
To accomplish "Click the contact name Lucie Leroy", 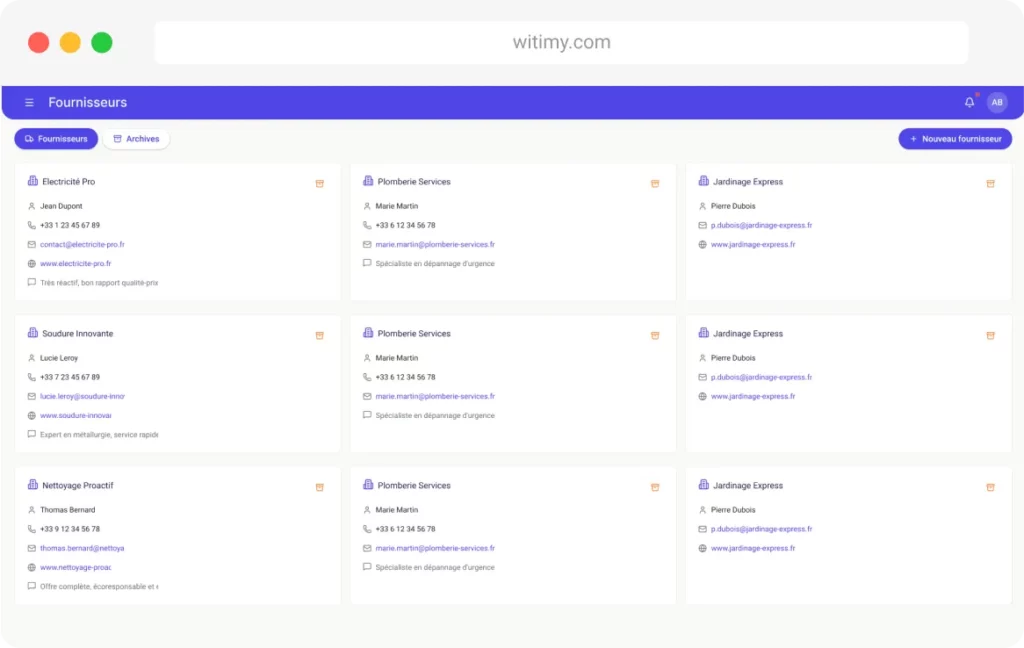I will (59, 358).
